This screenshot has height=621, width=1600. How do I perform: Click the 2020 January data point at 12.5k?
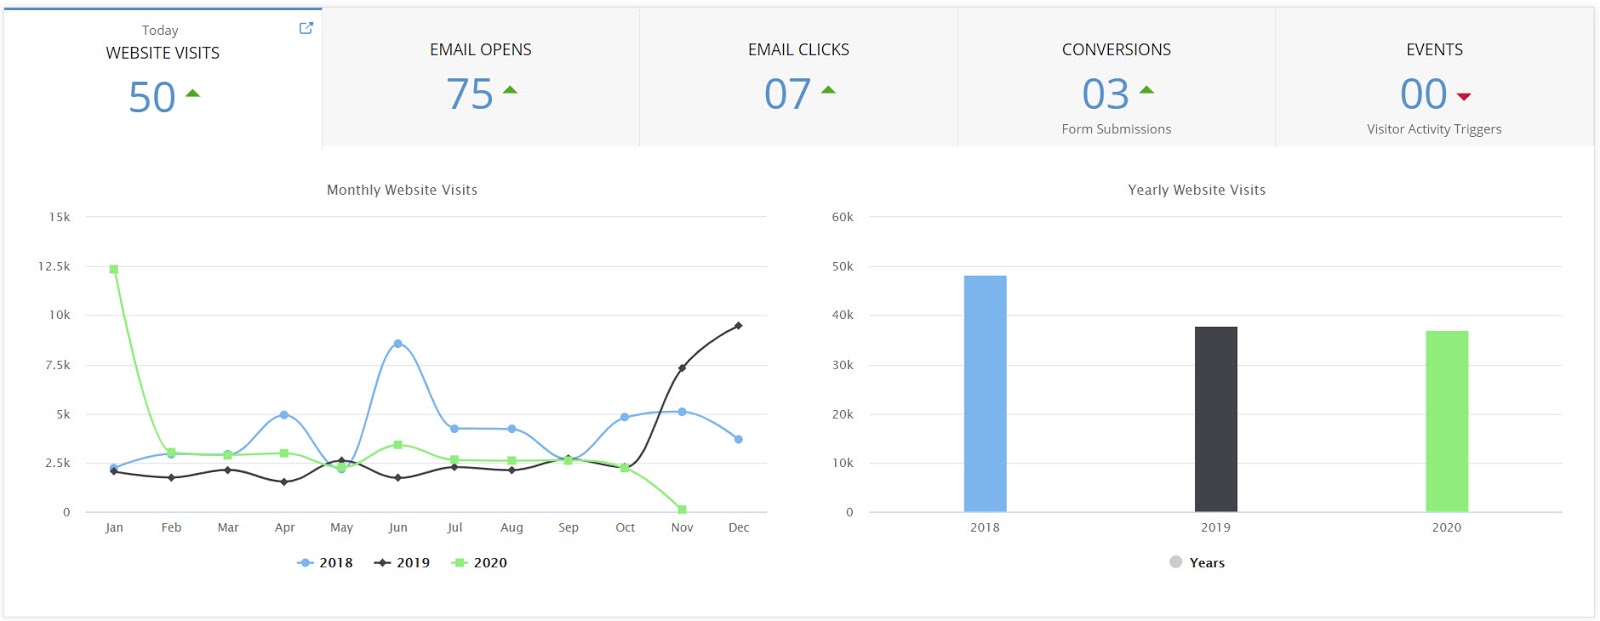pyautogui.click(x=114, y=269)
